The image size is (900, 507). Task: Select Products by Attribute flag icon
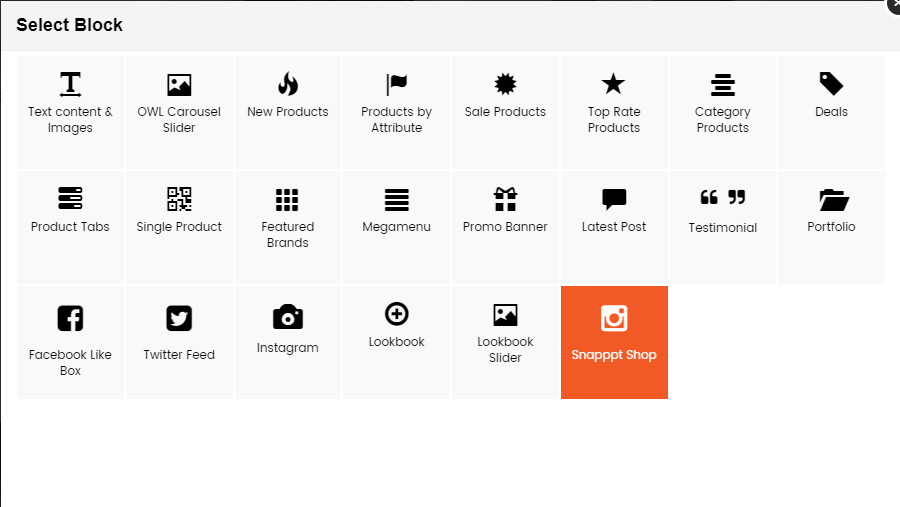[397, 85]
